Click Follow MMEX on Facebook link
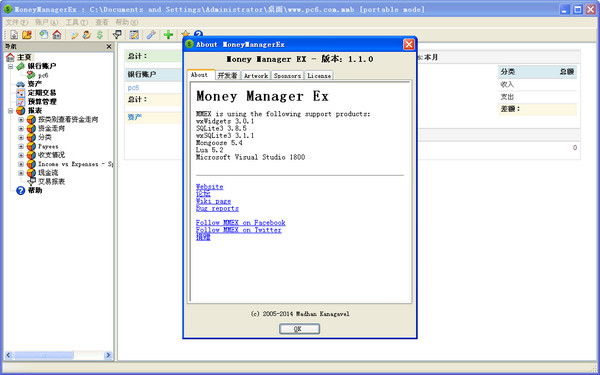The image size is (600, 375). click(x=241, y=223)
